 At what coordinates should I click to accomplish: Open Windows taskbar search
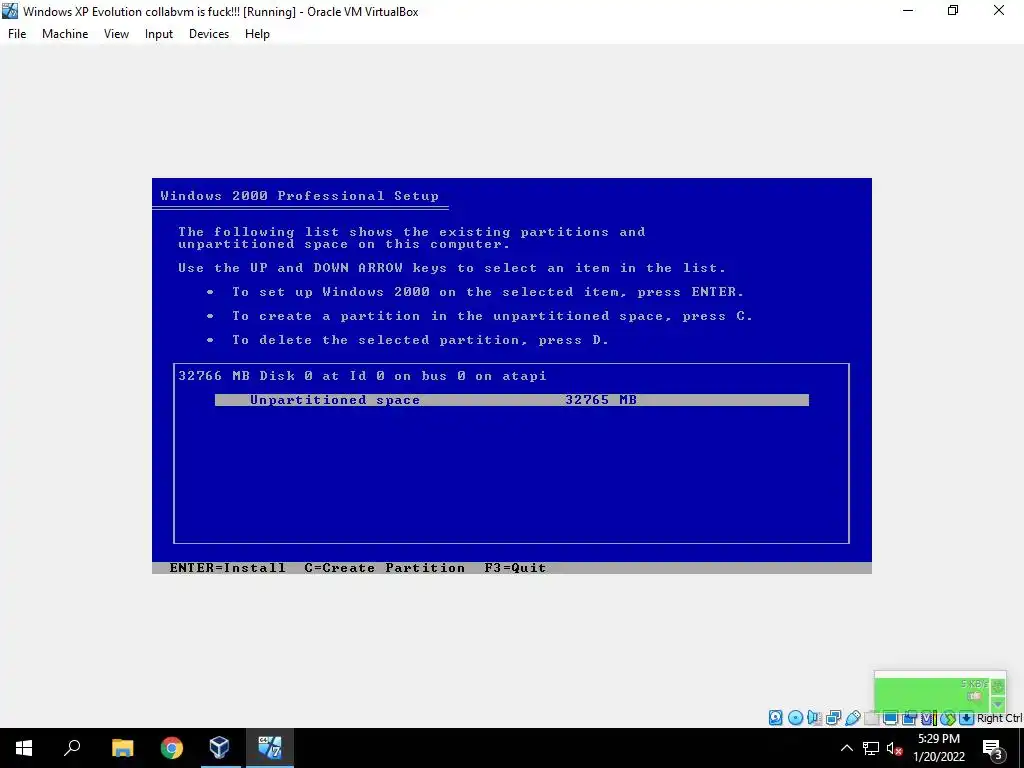(x=72, y=748)
